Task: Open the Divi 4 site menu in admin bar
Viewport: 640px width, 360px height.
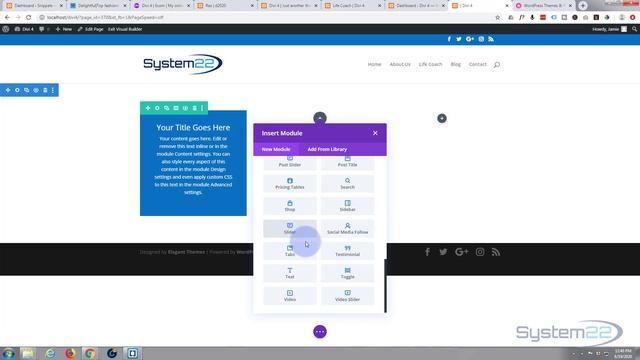Action: 24,29
